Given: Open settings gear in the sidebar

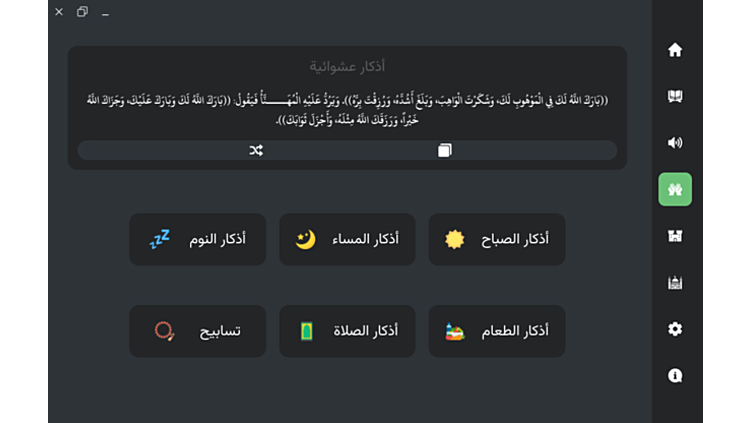Looking at the screenshot, I should pyautogui.click(x=675, y=329).
